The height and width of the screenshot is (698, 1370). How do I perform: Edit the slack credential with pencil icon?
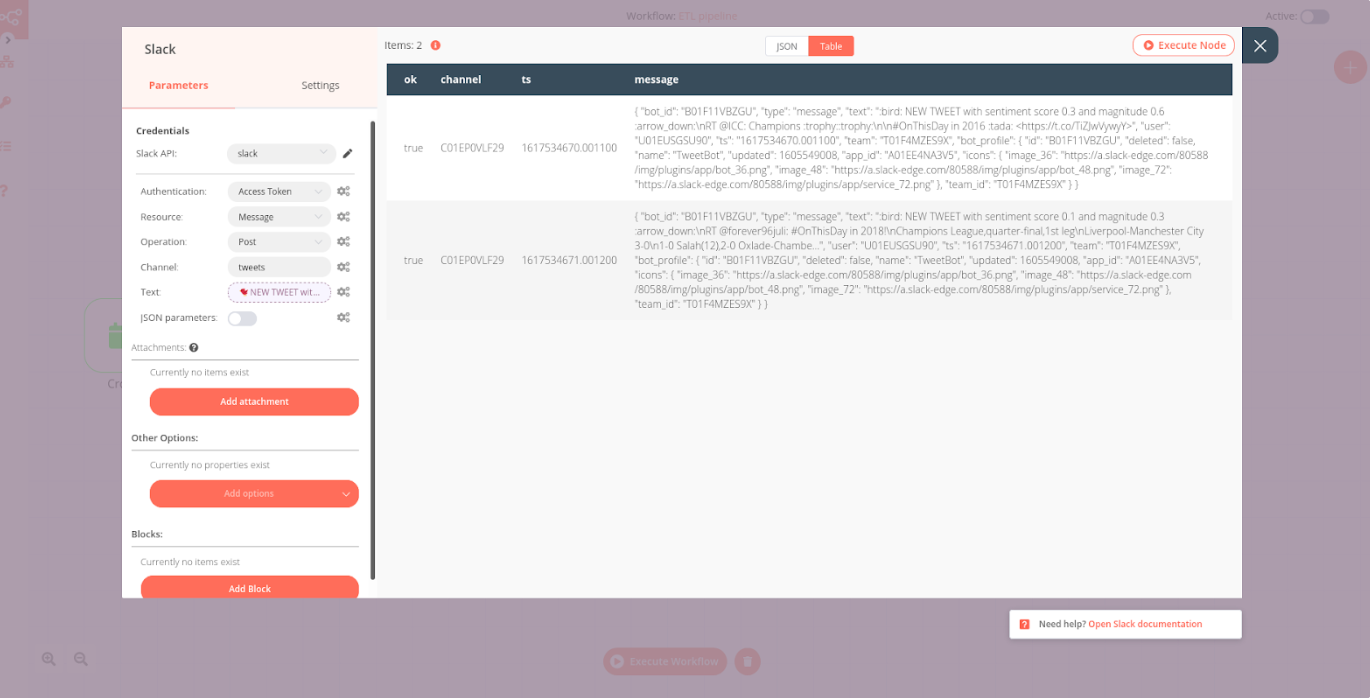347,155
